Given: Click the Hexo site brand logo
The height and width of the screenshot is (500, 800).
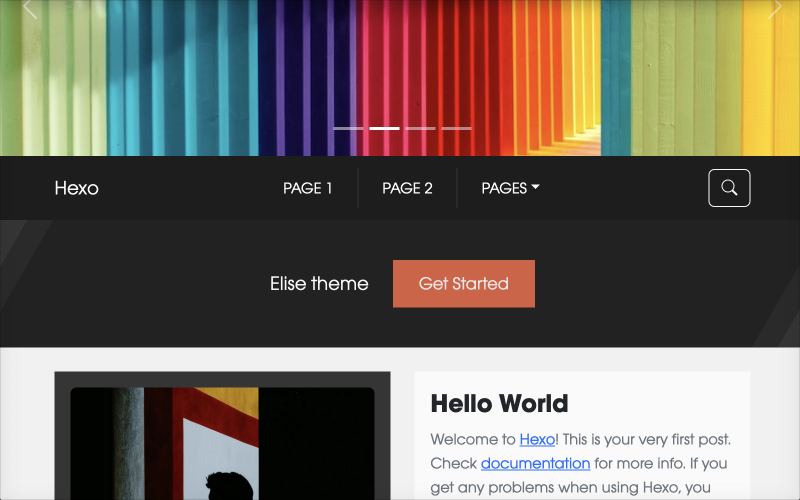Looking at the screenshot, I should [76, 188].
